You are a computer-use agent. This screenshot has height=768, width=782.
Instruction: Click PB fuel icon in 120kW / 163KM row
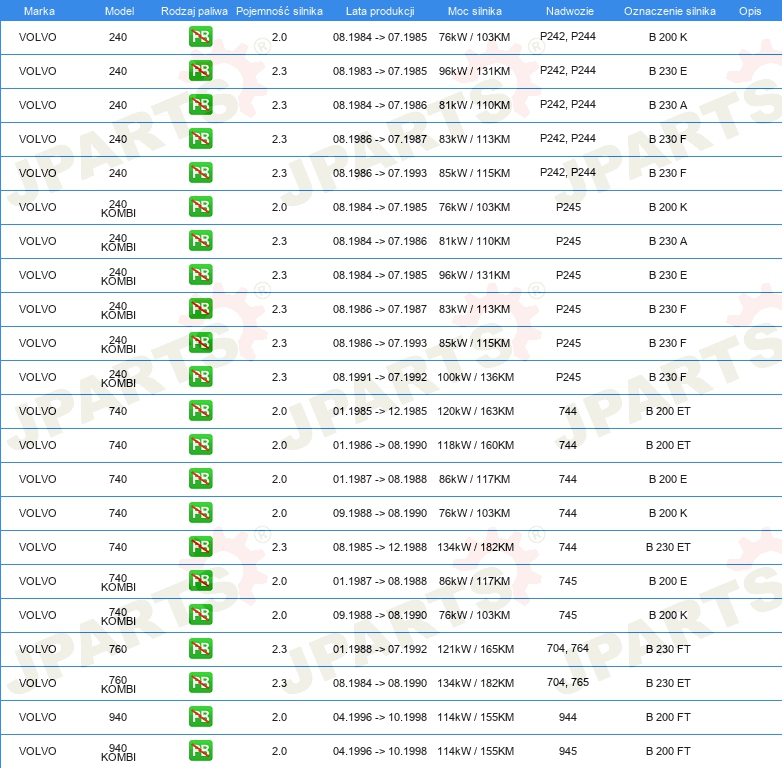click(x=200, y=411)
